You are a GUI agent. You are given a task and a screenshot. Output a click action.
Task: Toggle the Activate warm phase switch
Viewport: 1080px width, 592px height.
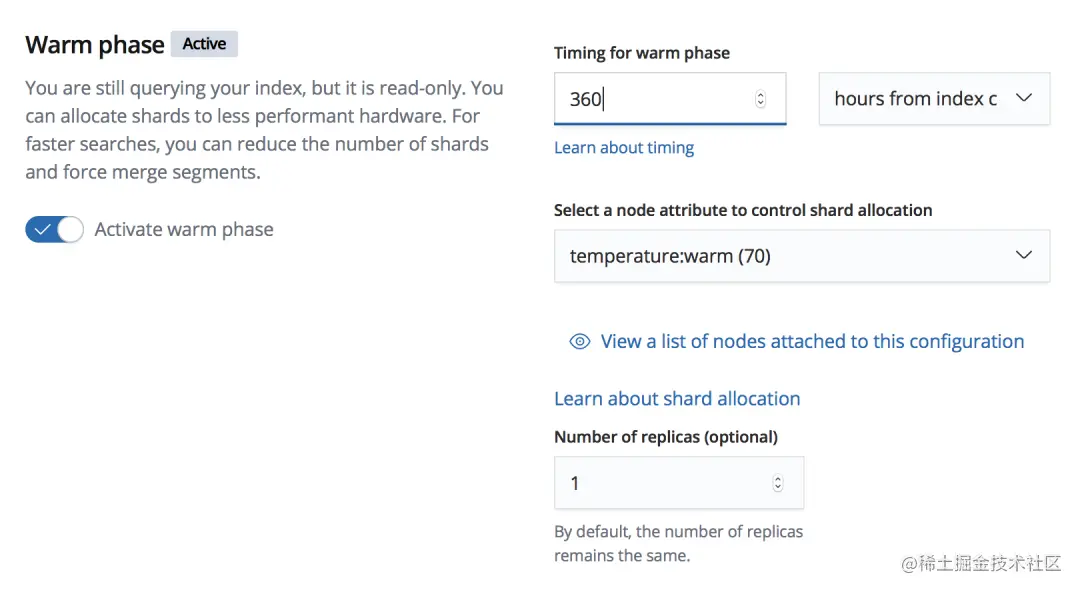coord(54,229)
